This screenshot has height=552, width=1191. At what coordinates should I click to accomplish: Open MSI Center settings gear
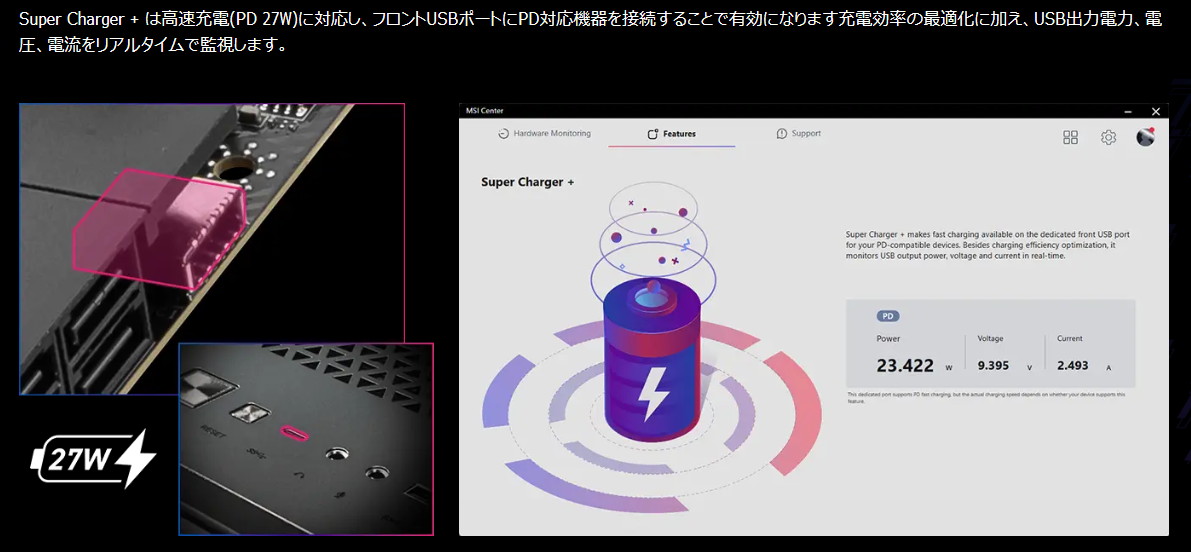(x=1108, y=137)
